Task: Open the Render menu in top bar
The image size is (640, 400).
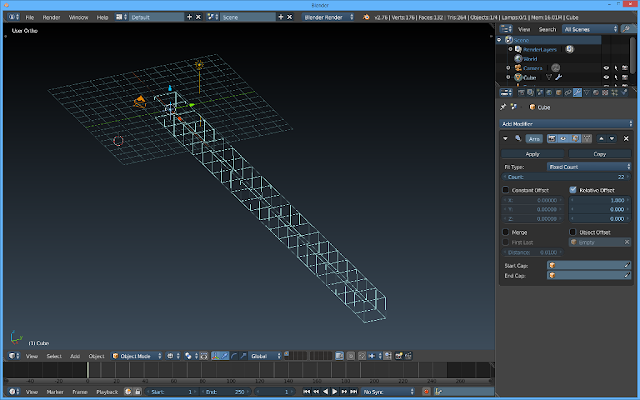Action: 51,17
